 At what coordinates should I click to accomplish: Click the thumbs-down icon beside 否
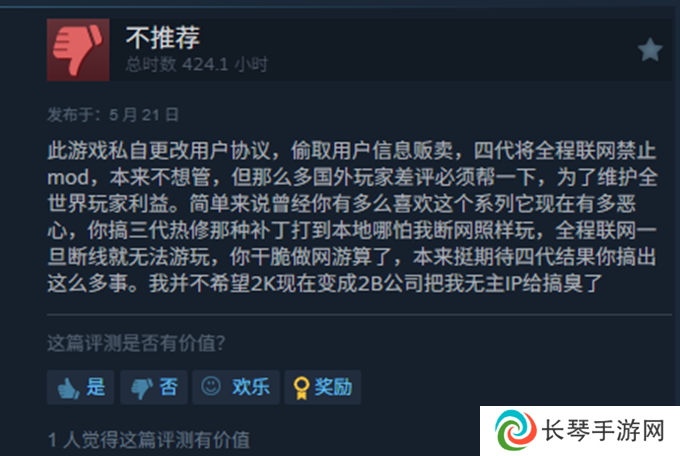142,388
